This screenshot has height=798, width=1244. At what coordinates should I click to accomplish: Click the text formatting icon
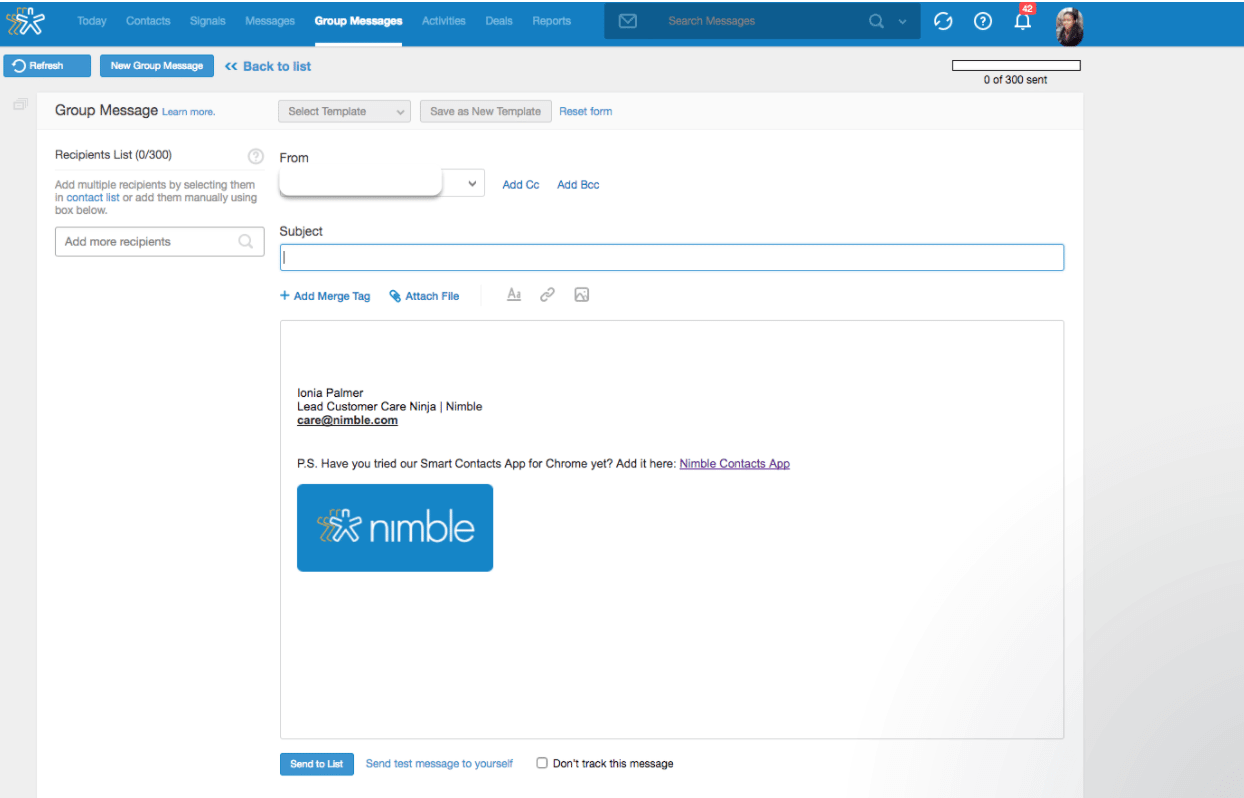[514, 295]
